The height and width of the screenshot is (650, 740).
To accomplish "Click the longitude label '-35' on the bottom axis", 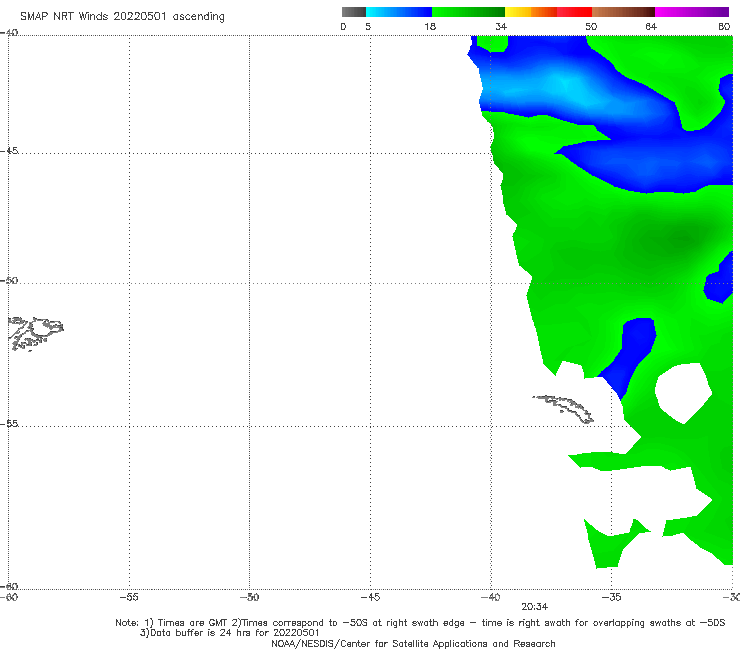I will (612, 597).
